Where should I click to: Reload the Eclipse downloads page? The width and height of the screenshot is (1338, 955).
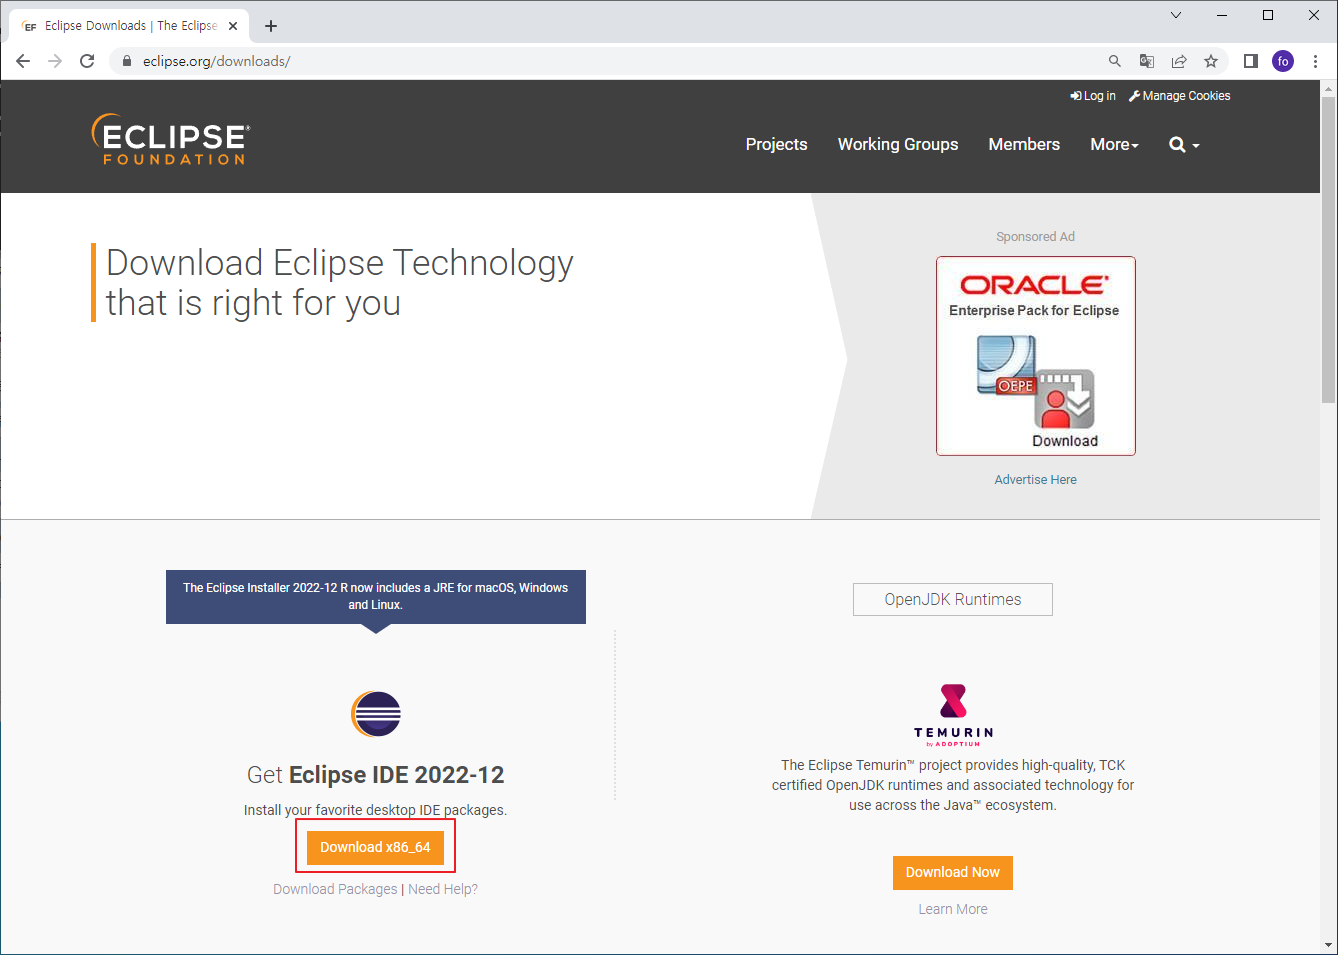[87, 61]
